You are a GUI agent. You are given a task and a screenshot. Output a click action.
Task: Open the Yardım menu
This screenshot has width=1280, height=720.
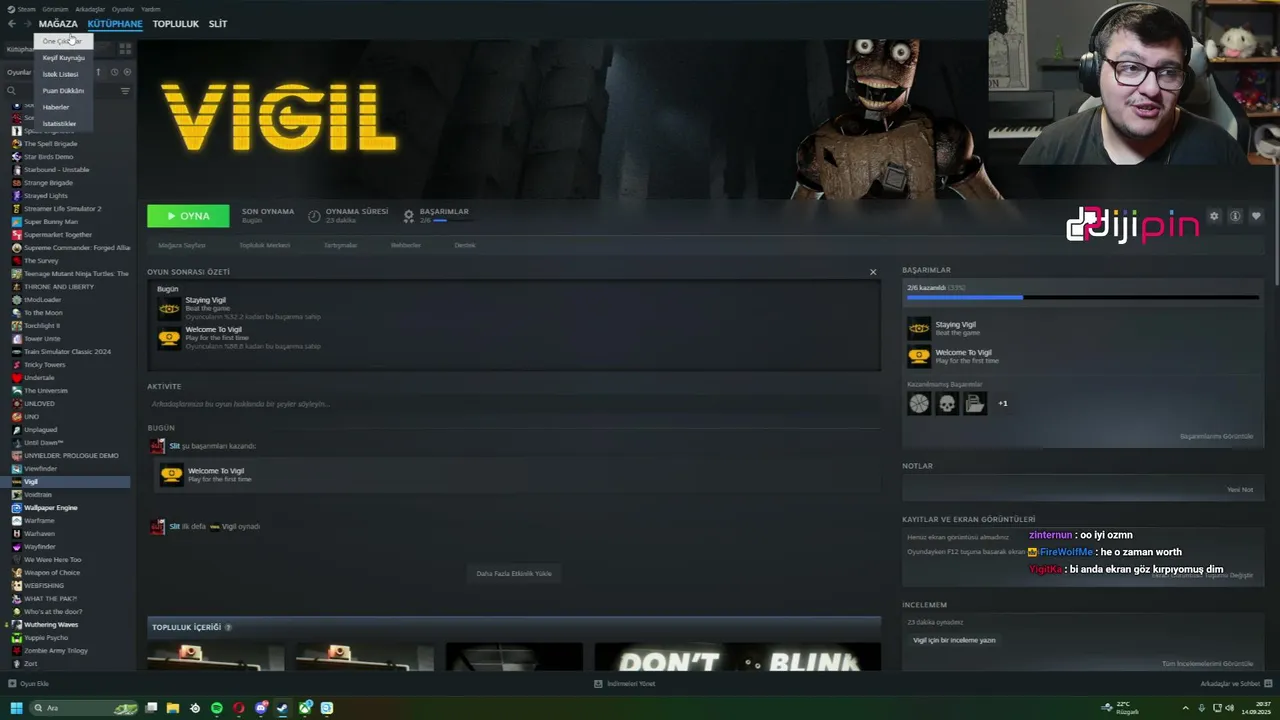(x=150, y=9)
